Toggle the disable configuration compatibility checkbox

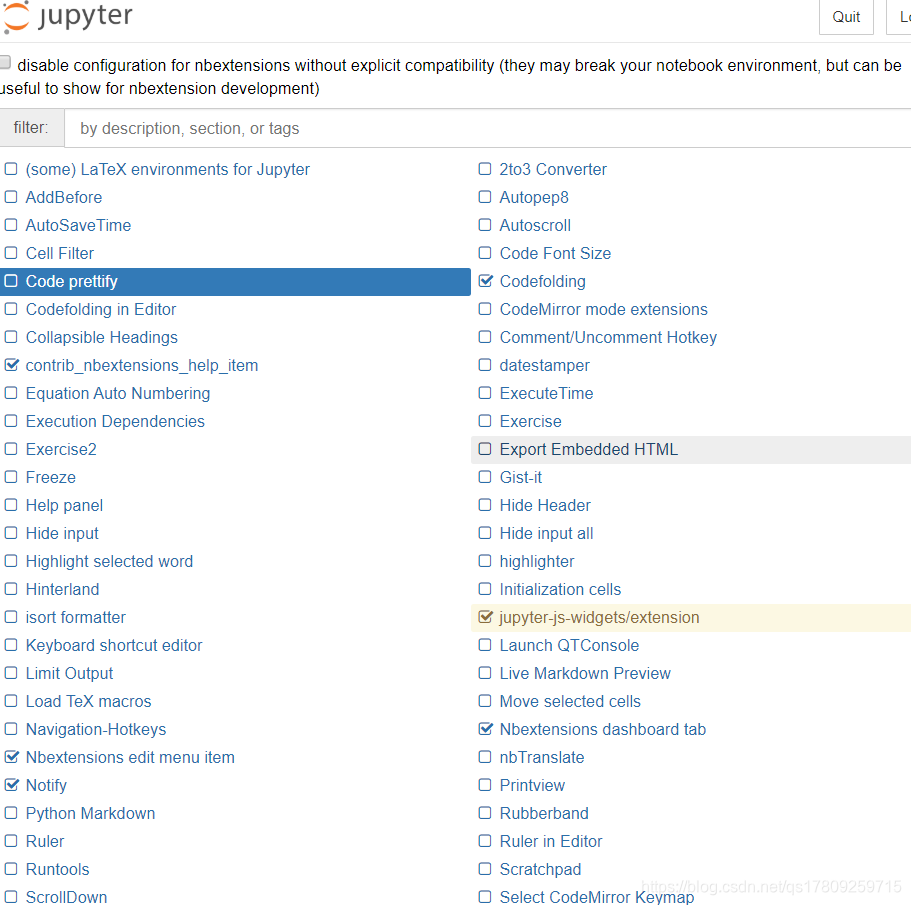click(5, 62)
